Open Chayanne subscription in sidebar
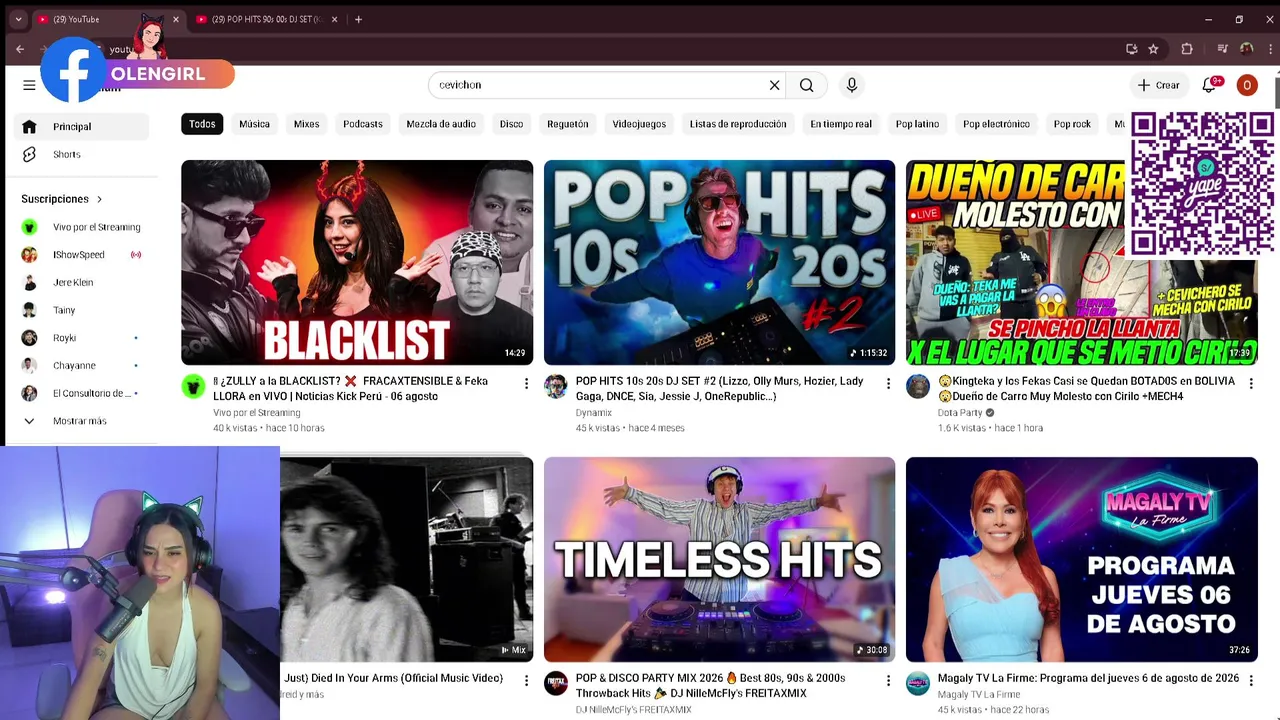Viewport: 1280px width, 720px height. coord(82,366)
